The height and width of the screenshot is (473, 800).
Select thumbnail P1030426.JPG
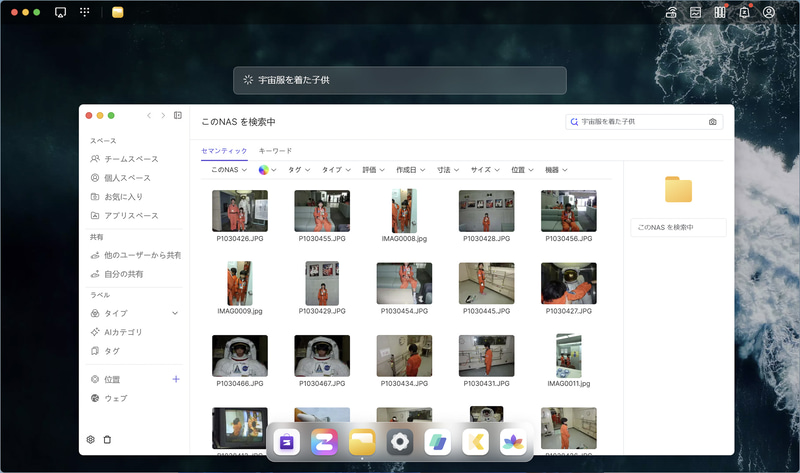(x=240, y=211)
